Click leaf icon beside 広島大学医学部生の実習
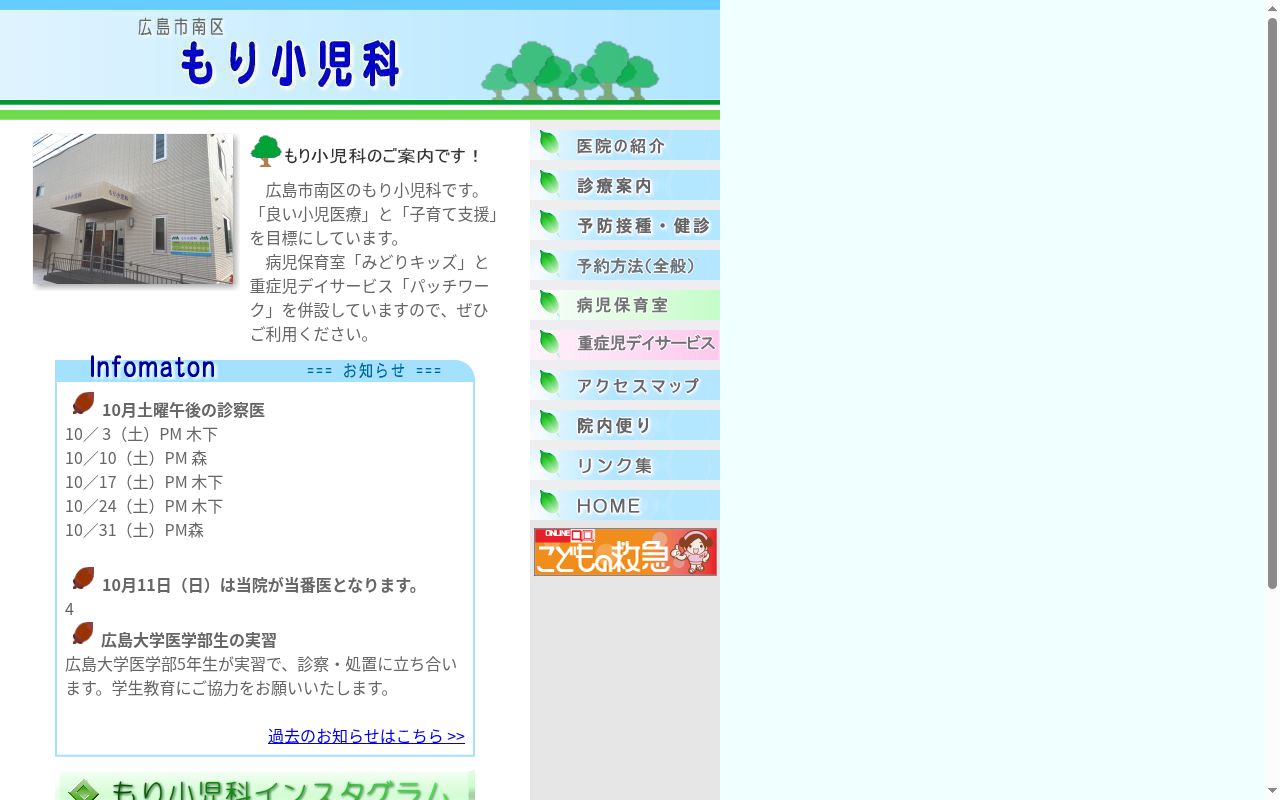Screen dimensions: 1280x800 tap(83, 634)
